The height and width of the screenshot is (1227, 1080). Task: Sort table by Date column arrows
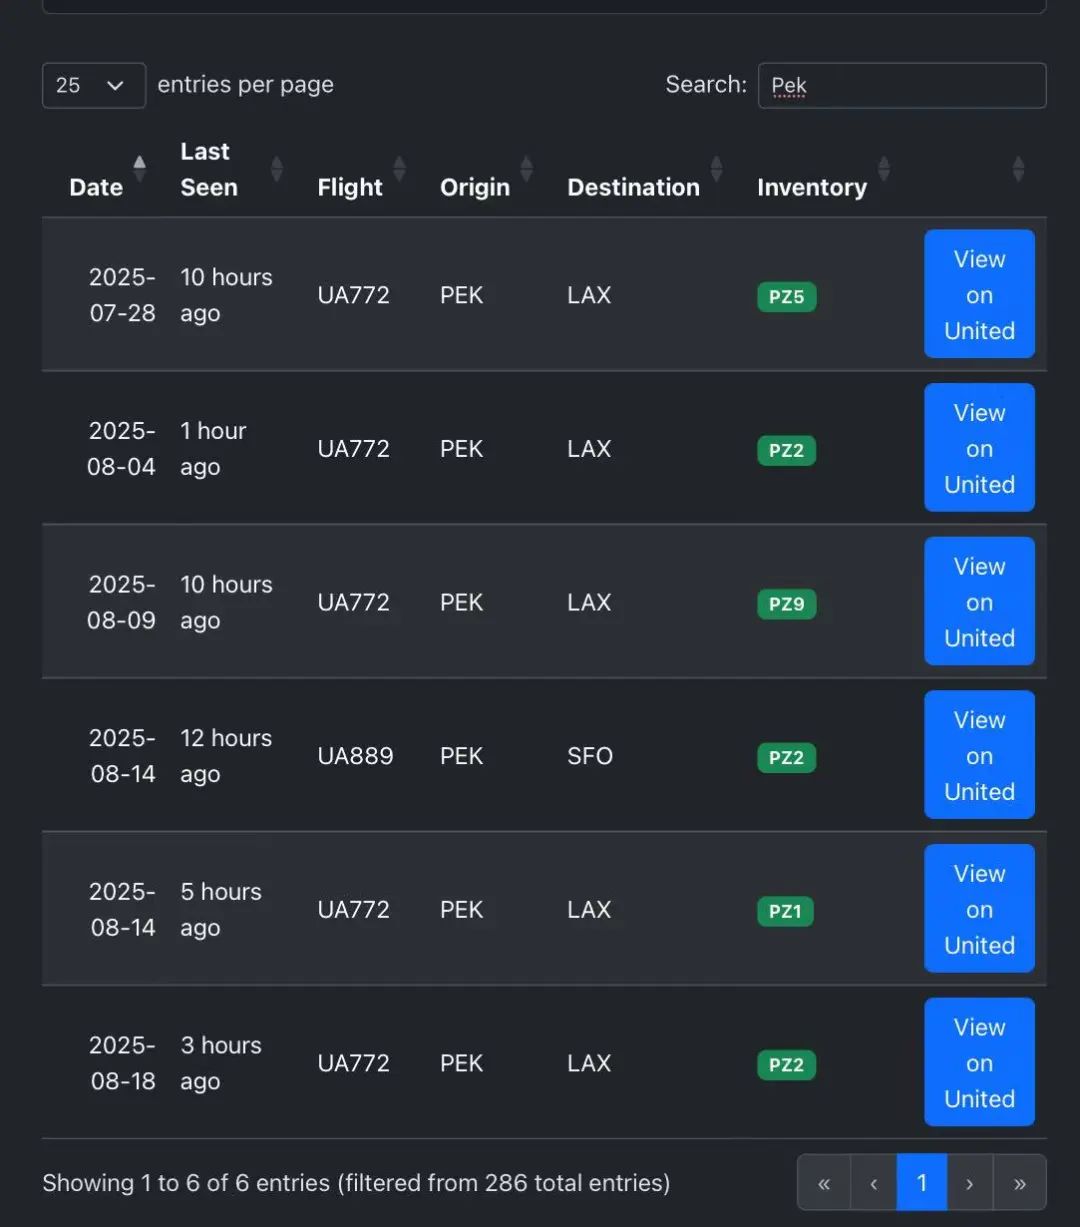pos(139,169)
